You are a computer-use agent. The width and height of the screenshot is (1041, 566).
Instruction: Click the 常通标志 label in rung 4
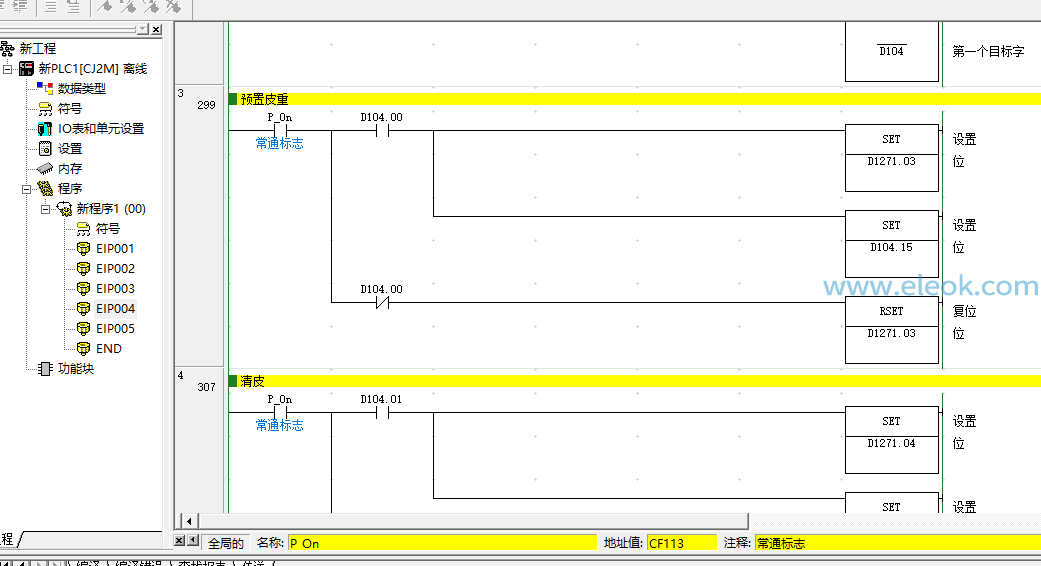pos(280,425)
